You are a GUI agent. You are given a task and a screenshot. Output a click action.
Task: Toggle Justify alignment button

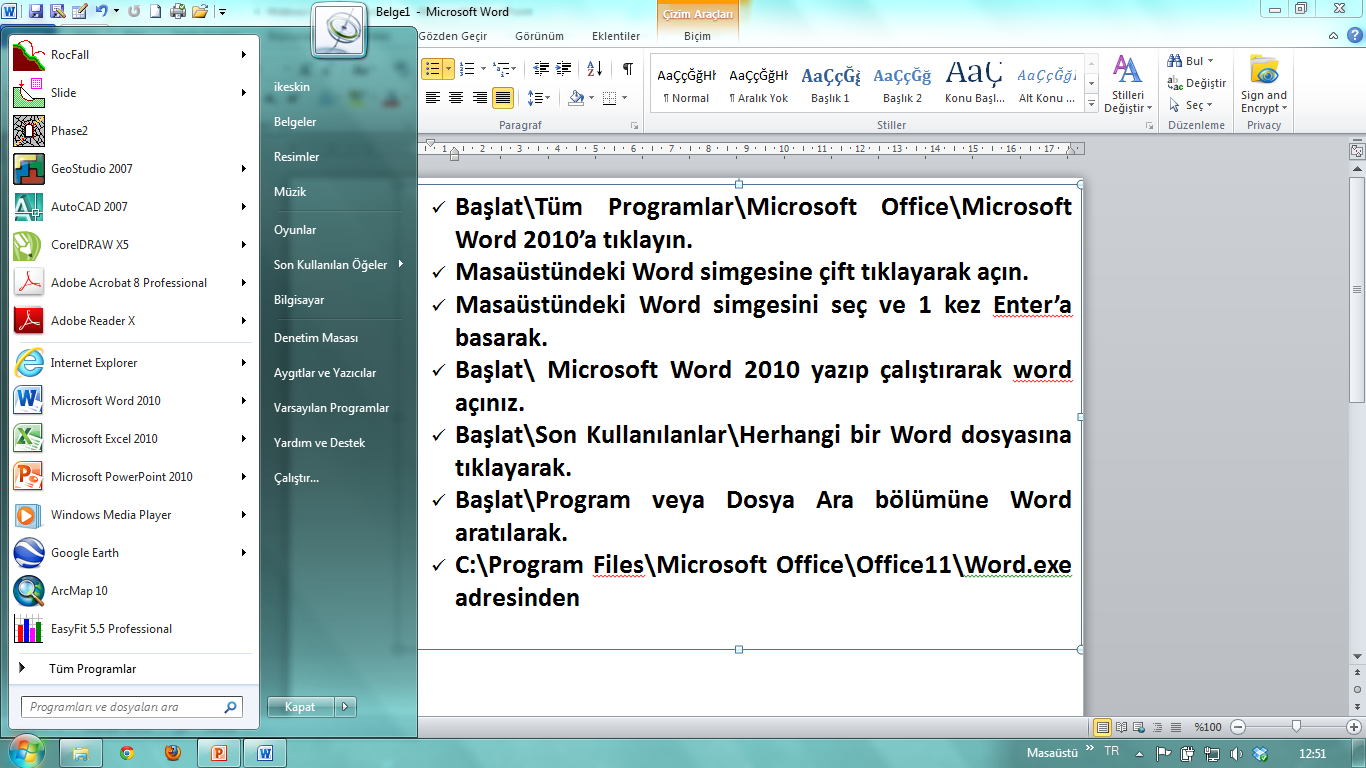click(x=502, y=98)
